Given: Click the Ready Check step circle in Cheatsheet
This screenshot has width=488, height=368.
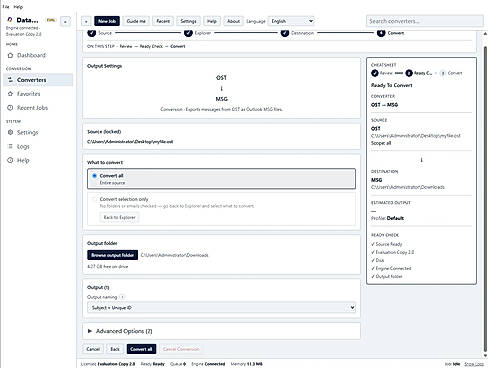Looking at the screenshot, I should coord(409,73).
